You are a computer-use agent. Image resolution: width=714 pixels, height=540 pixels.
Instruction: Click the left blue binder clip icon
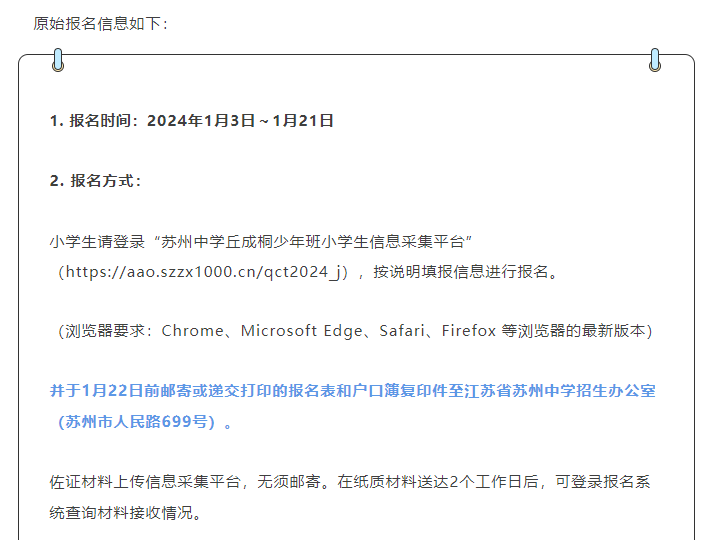point(58,60)
